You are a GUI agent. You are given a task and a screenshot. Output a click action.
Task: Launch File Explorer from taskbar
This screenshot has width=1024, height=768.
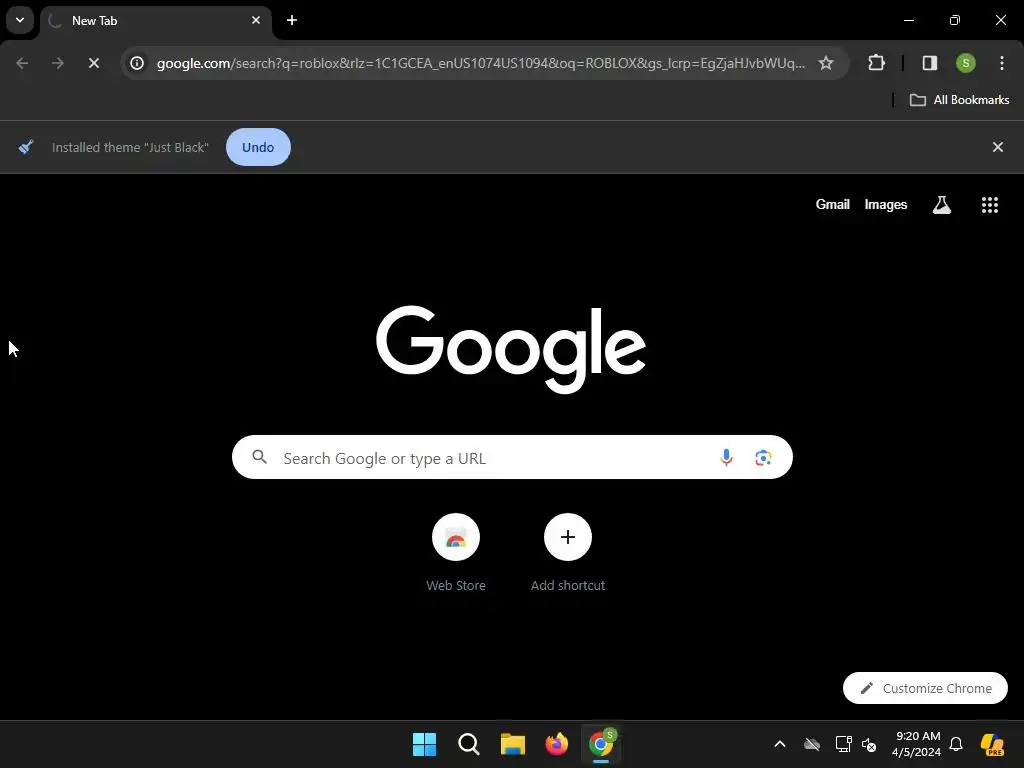pos(513,744)
